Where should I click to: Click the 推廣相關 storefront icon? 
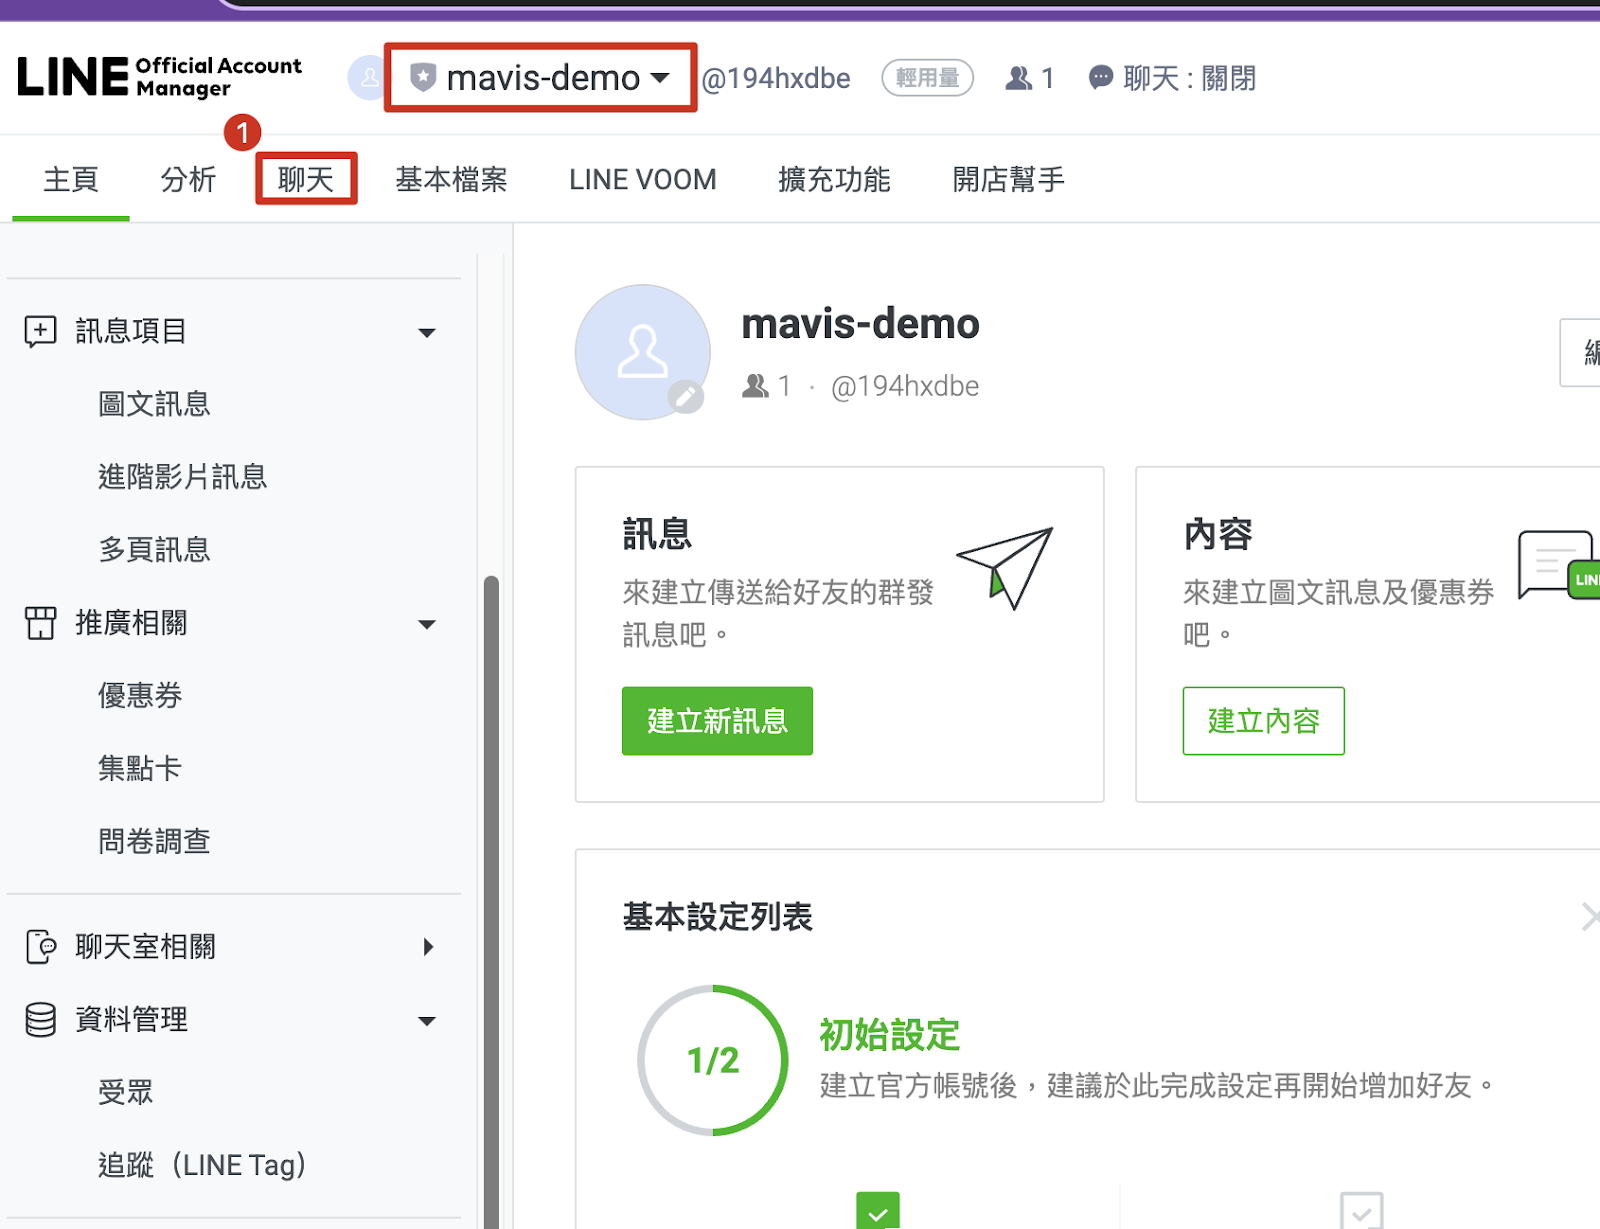[40, 623]
